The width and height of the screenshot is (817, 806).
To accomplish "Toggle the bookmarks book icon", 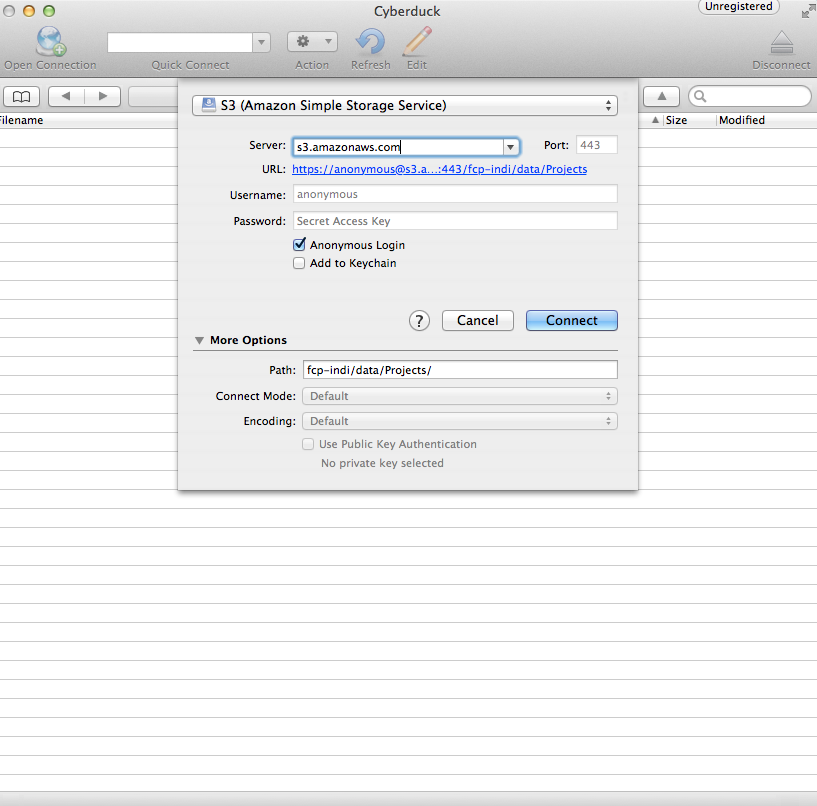I will [x=21, y=96].
